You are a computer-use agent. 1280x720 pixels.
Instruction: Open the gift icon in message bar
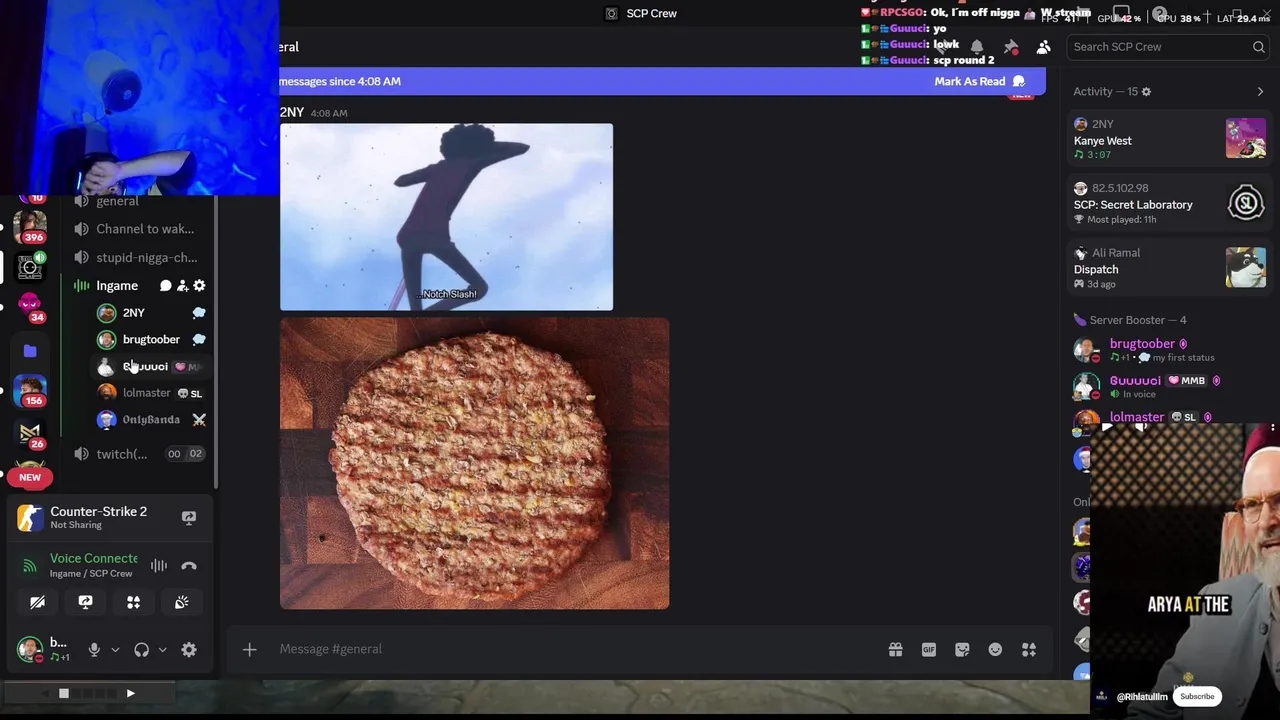895,650
